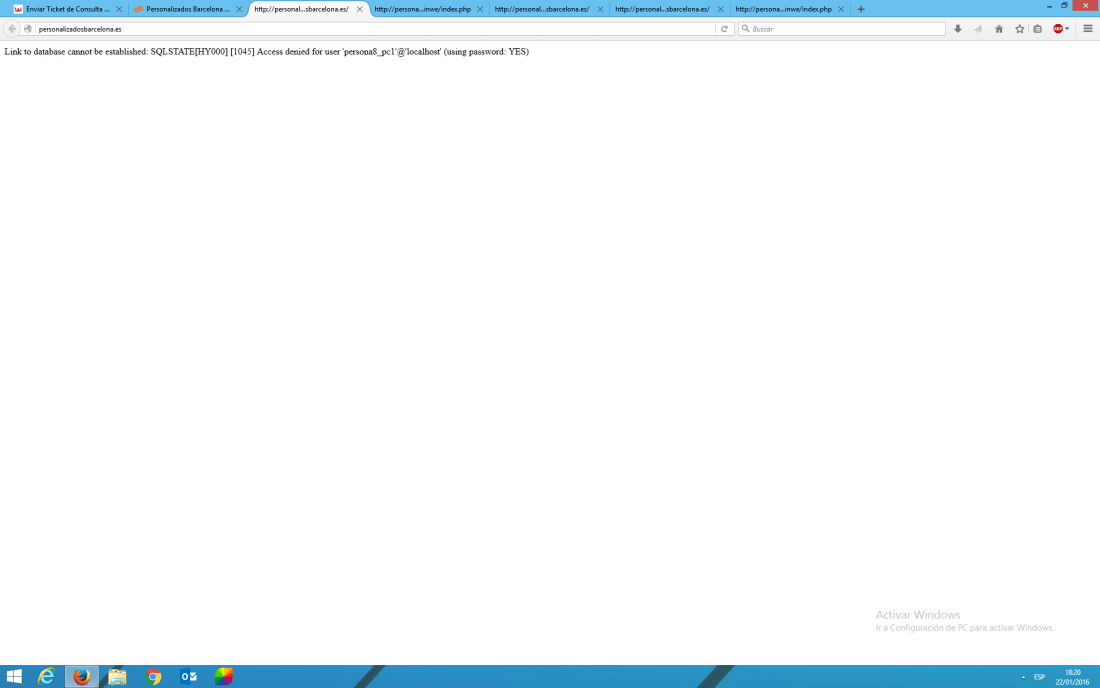This screenshot has height=688, width=1100.
Task: Close the Enviar Ticket de Consulta tab
Action: (x=119, y=9)
